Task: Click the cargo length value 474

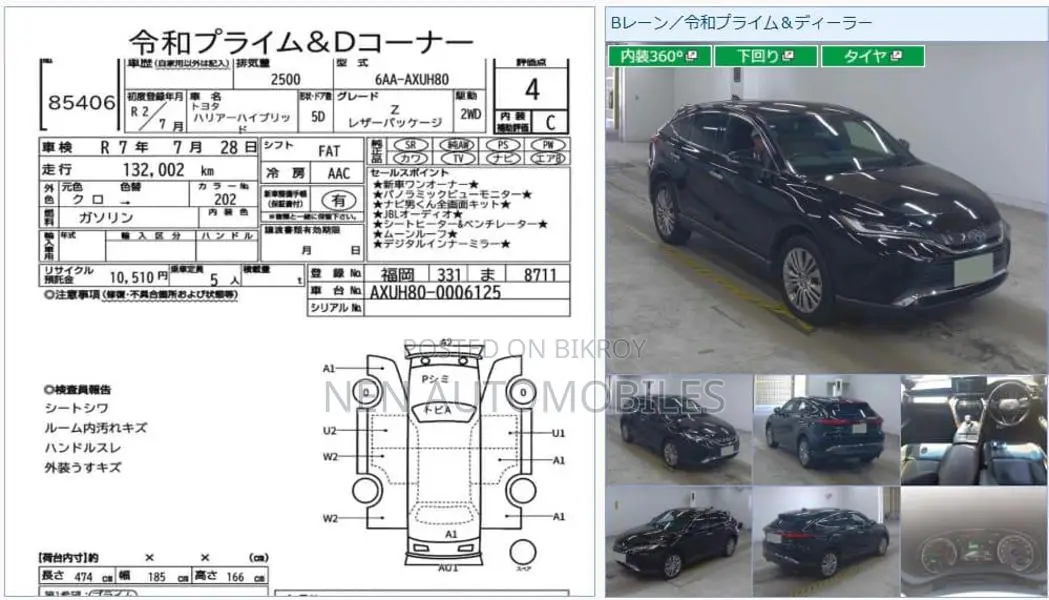Action: click(x=84, y=577)
